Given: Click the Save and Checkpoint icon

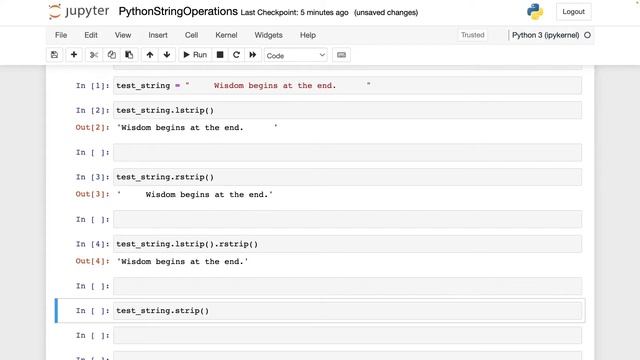Looking at the screenshot, I should (54, 55).
